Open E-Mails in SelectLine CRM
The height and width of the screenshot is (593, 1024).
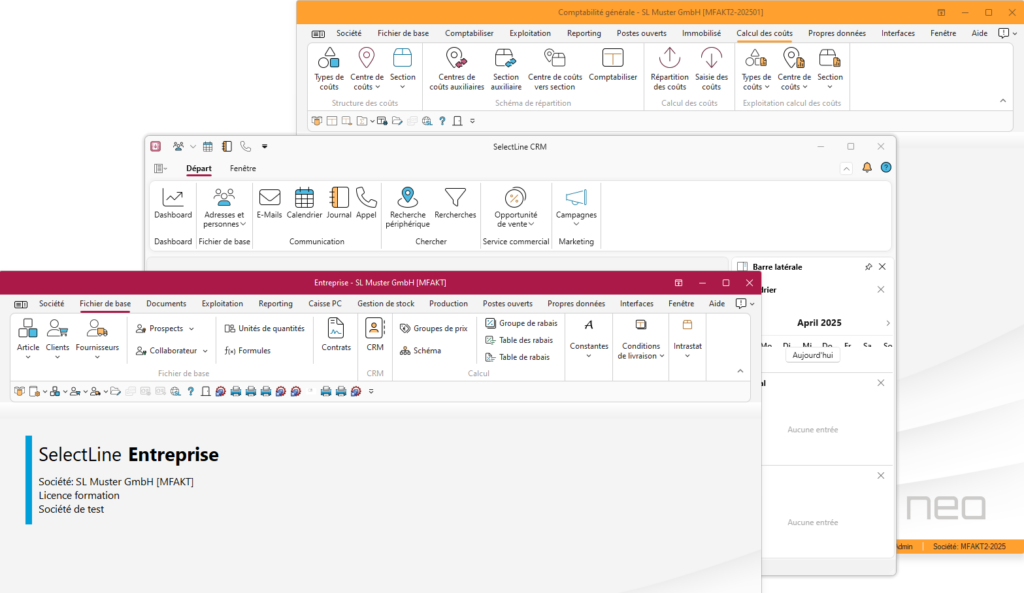coord(269,203)
